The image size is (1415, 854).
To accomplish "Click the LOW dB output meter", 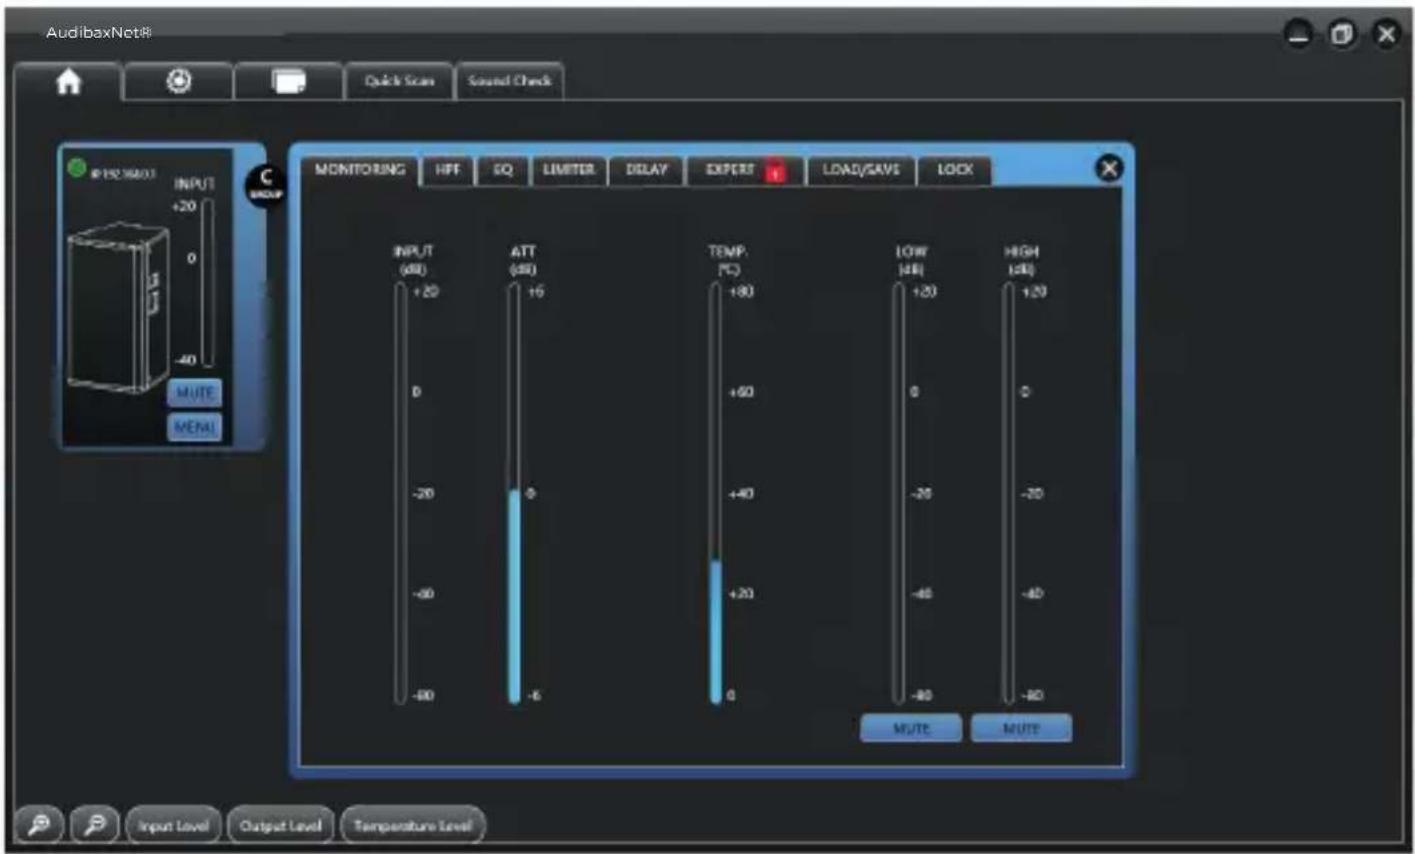I will pos(898,494).
